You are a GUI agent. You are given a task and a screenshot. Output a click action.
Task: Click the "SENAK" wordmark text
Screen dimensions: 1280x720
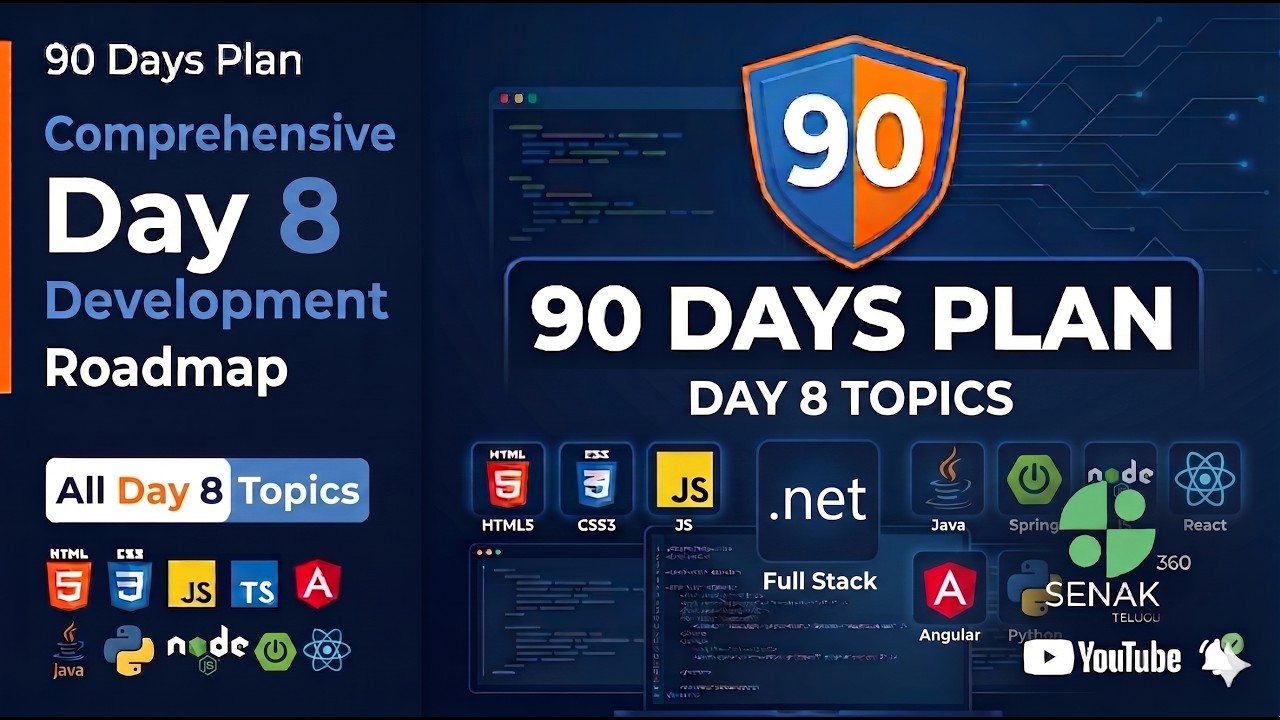[1103, 595]
